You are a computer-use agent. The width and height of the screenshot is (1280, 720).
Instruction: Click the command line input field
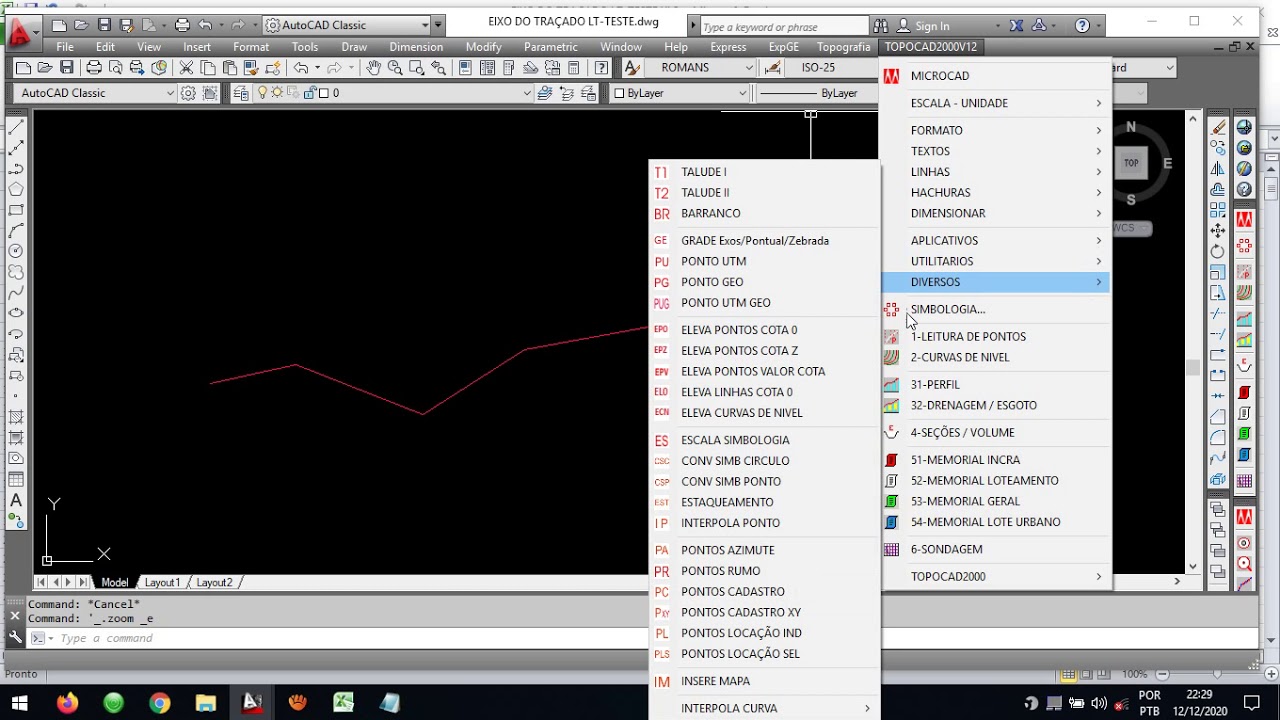350,638
